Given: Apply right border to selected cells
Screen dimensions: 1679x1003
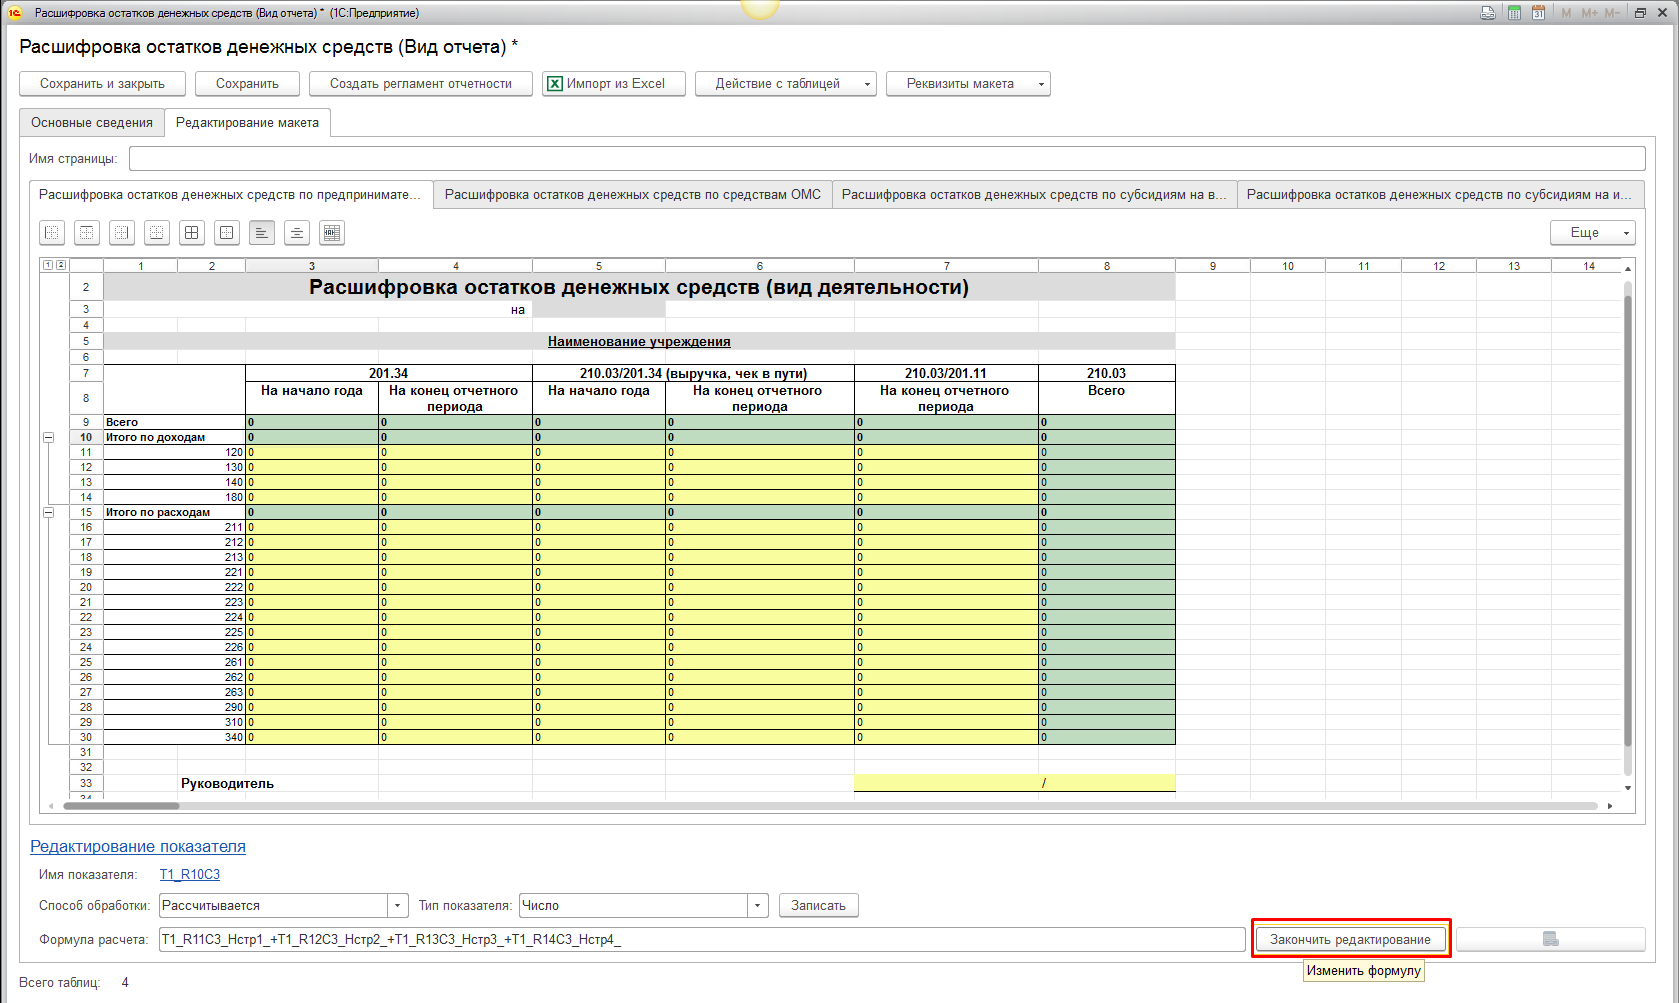Looking at the screenshot, I should [122, 233].
